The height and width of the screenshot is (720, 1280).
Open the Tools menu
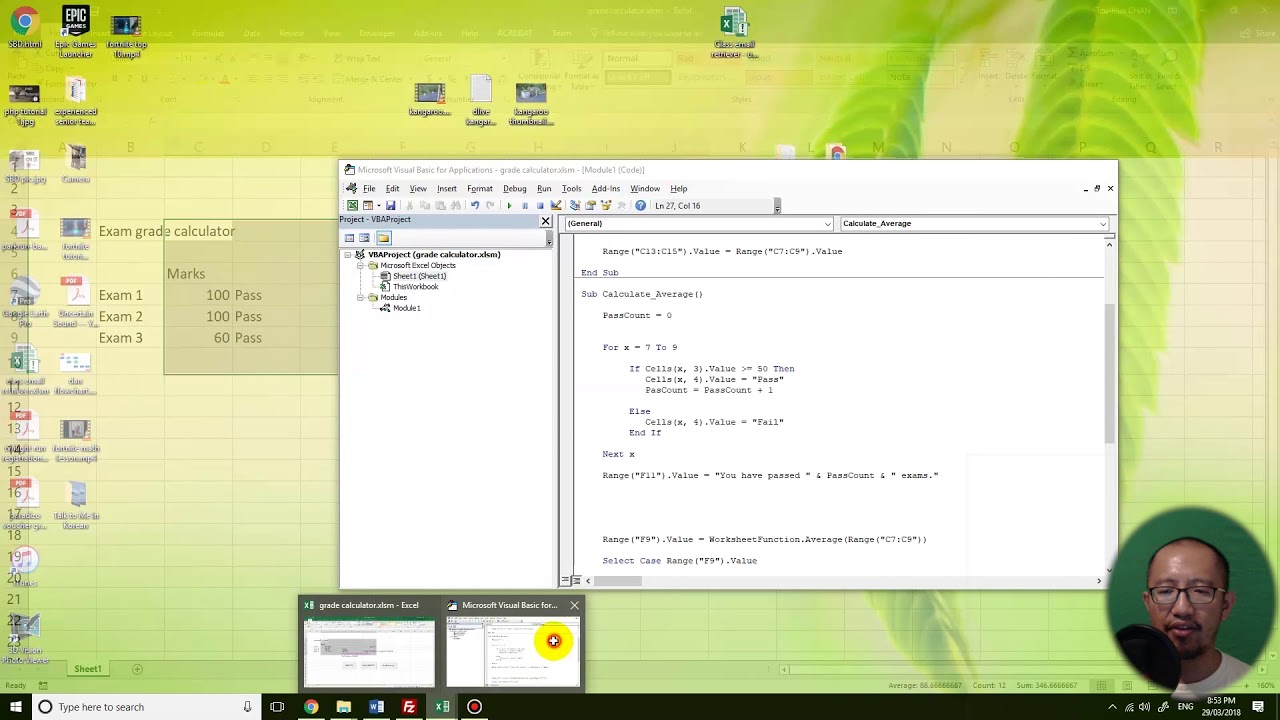pos(572,189)
